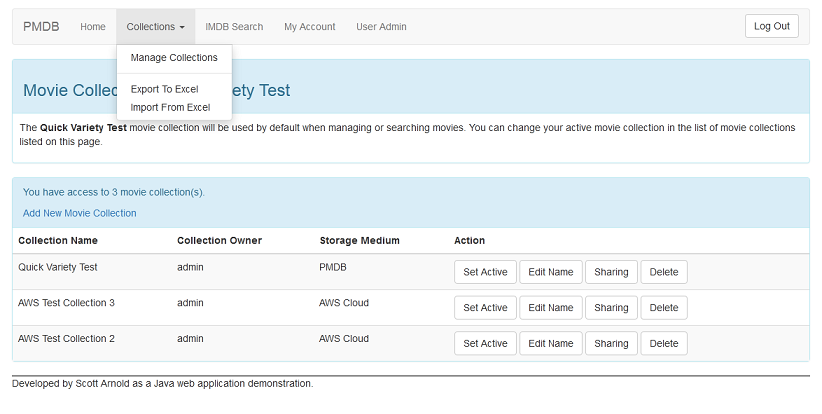The height and width of the screenshot is (414, 822).
Task: Edit name of Quick Variety Test
Action: pyautogui.click(x=550, y=272)
